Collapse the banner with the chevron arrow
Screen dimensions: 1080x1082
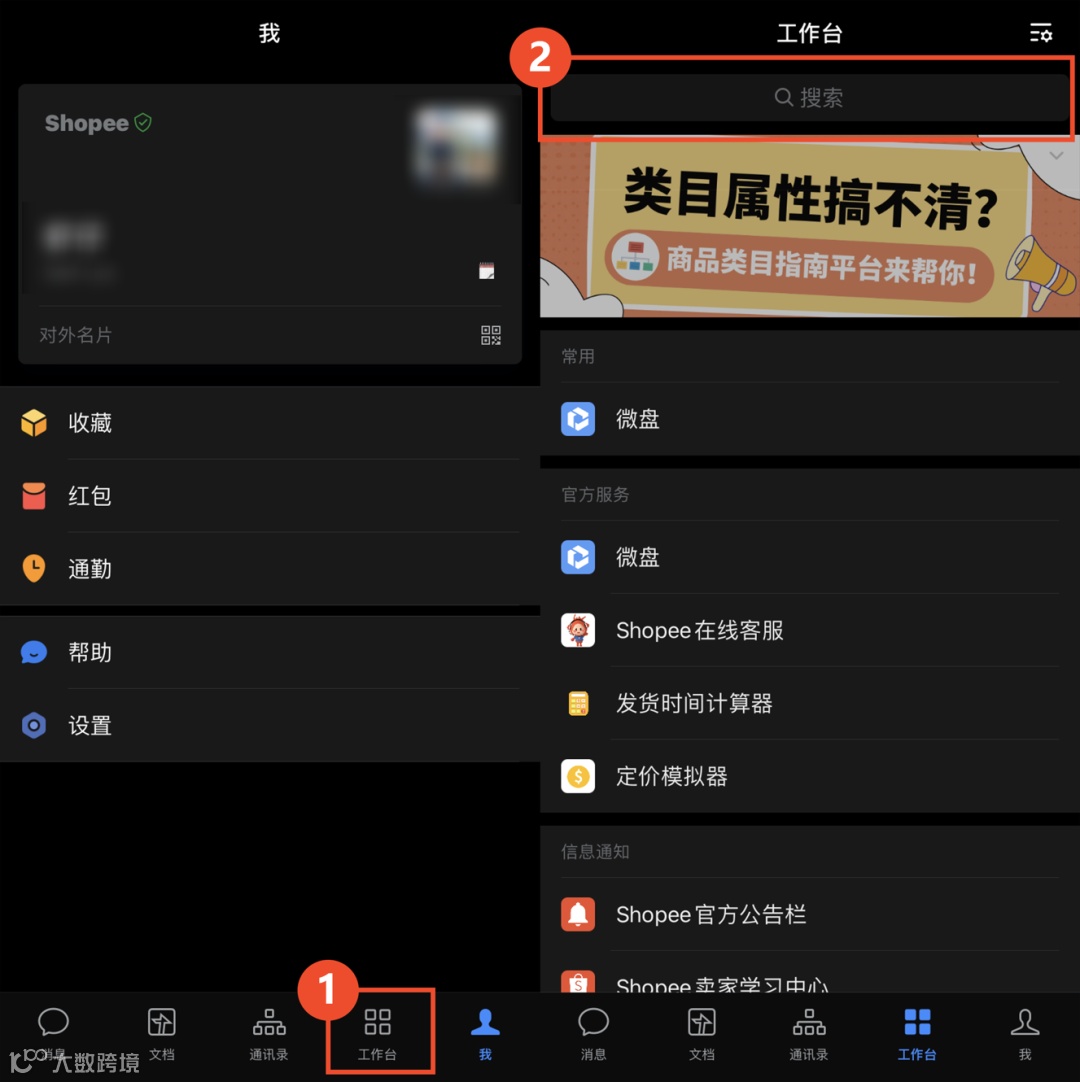pos(1057,156)
